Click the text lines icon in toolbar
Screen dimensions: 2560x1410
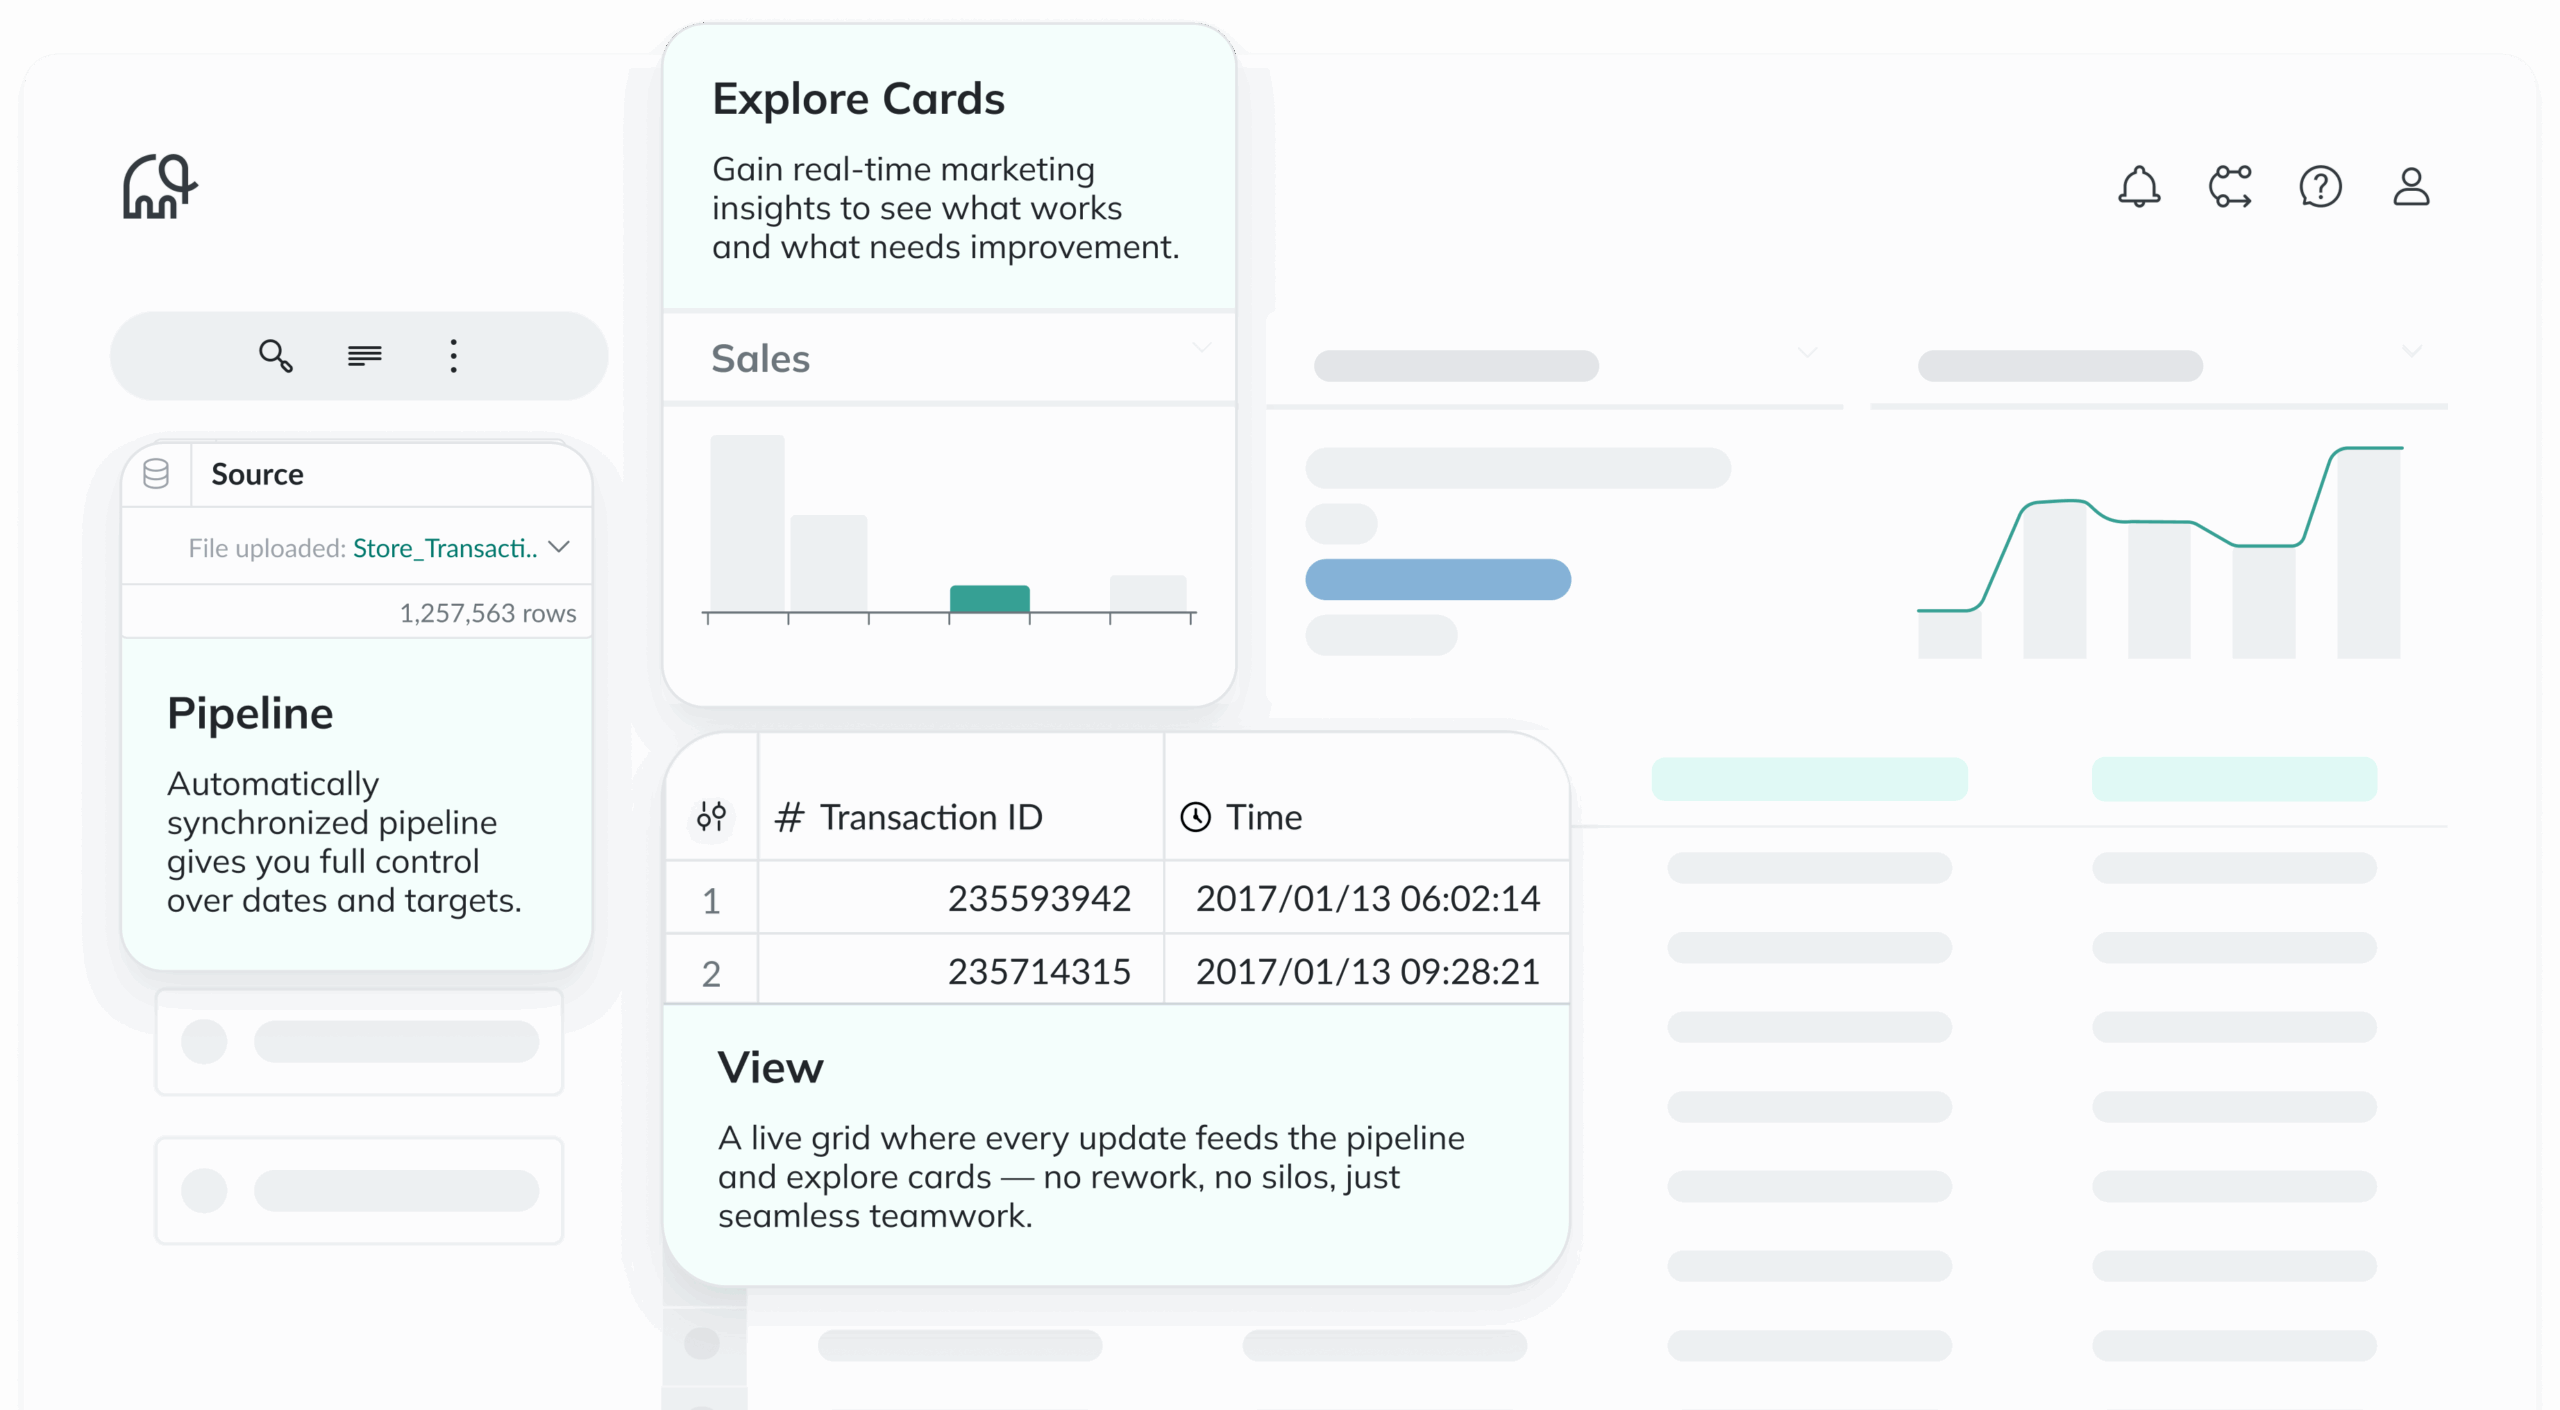click(364, 356)
